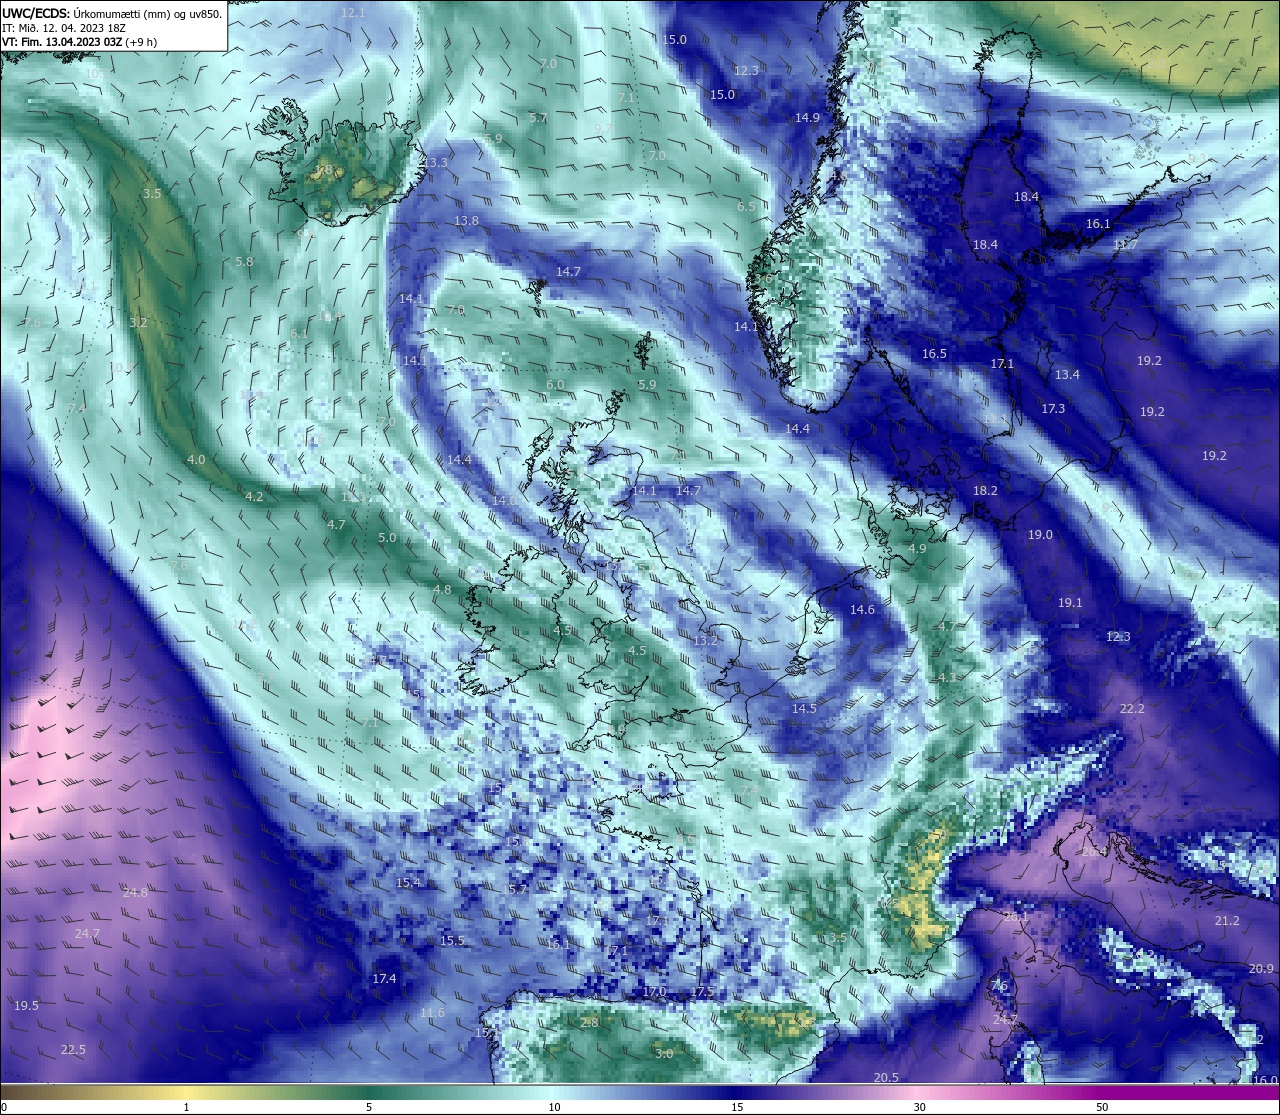Screen dimensions: 1280x1115
Task: Click the 19.1 map value
Action: pyautogui.click(x=1070, y=603)
